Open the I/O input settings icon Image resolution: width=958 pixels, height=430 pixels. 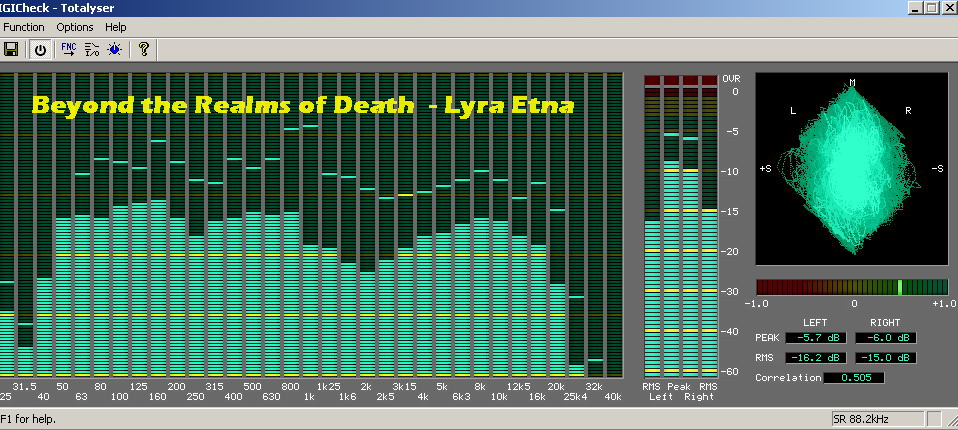click(92, 49)
